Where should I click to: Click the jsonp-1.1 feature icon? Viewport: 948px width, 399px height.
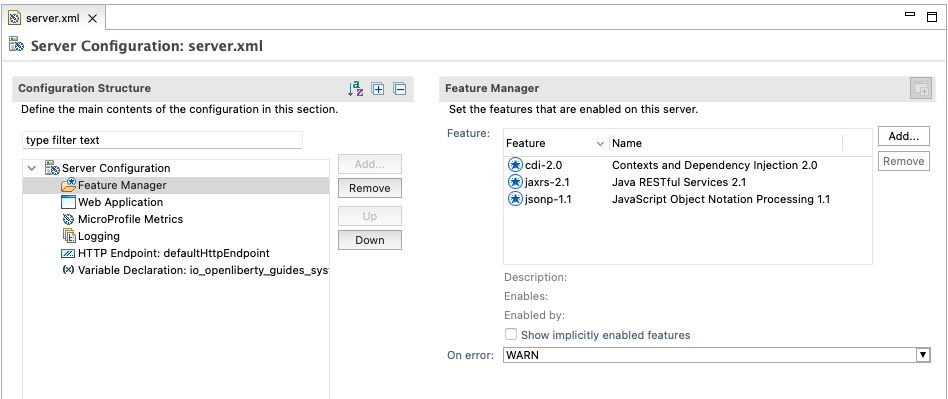click(x=515, y=199)
